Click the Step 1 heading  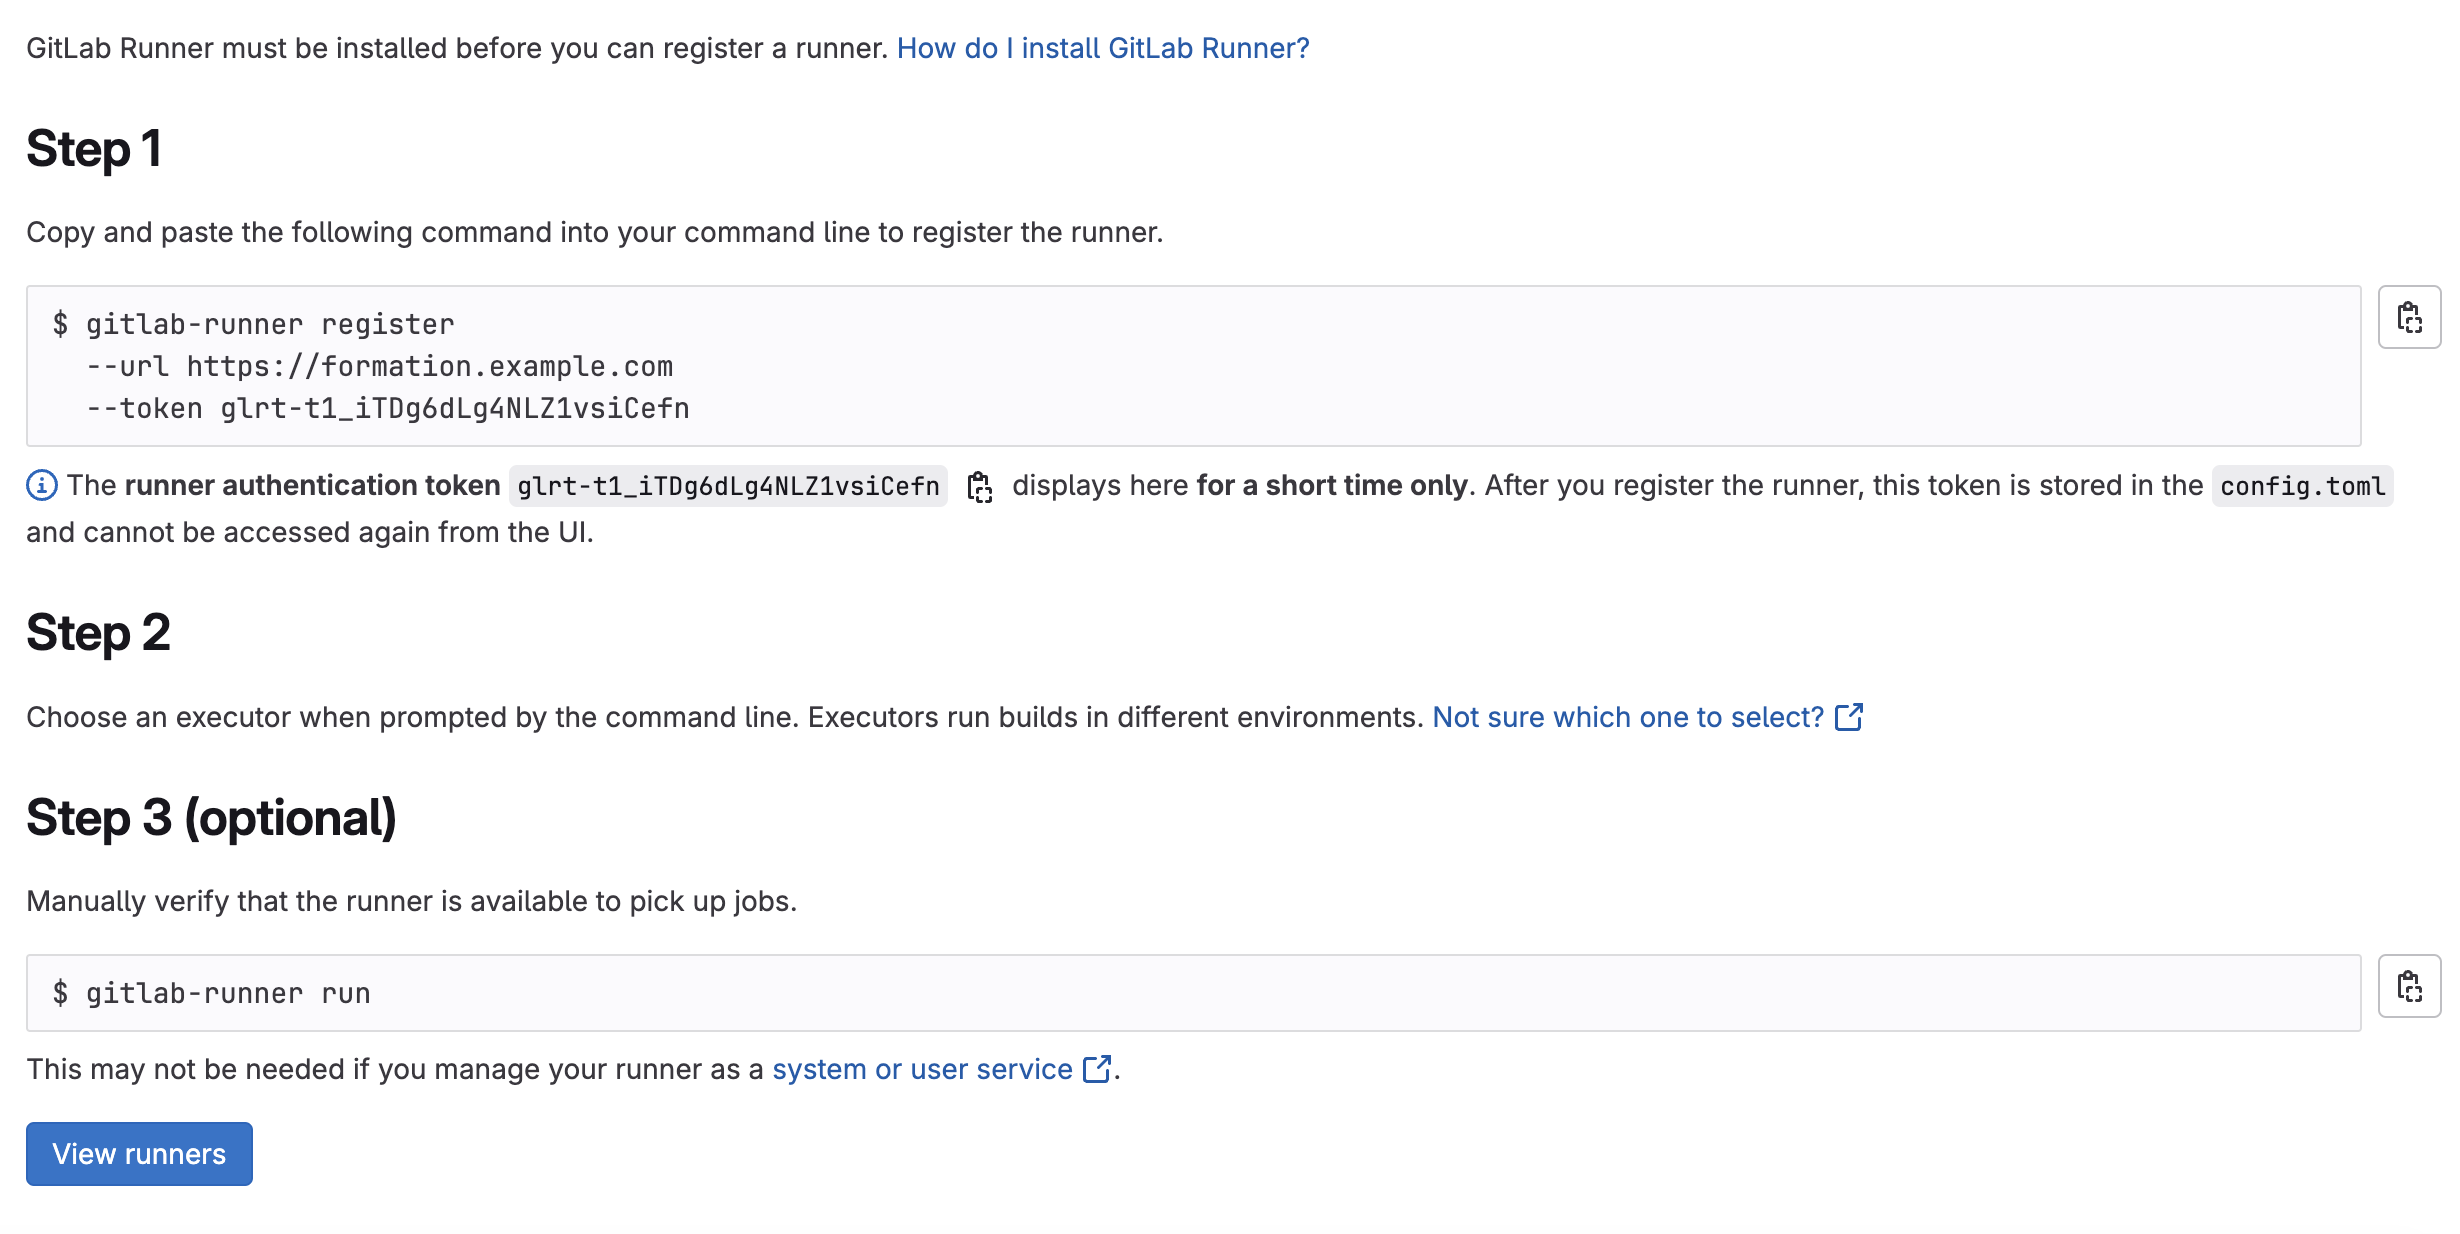click(94, 149)
